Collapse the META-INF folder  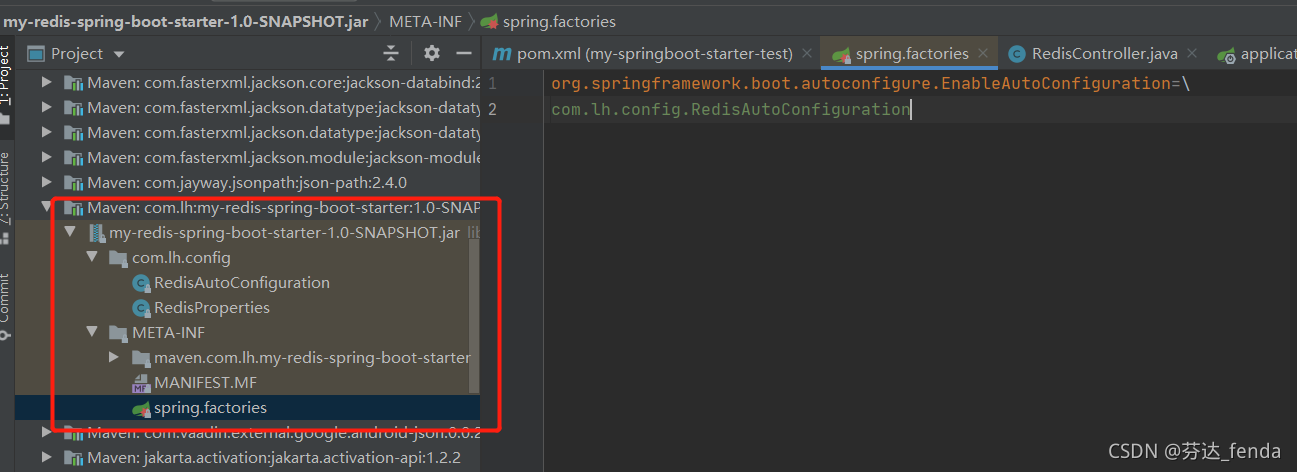[x=93, y=332]
